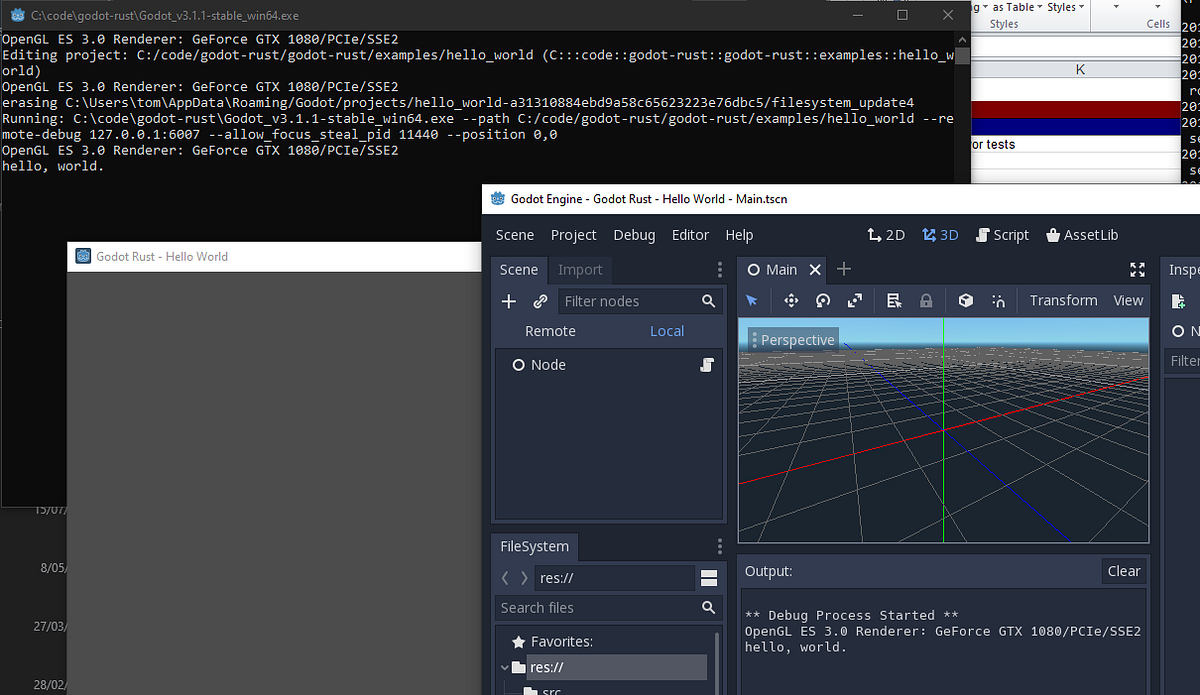
Task: Switch to the 3D workspace
Action: point(940,235)
